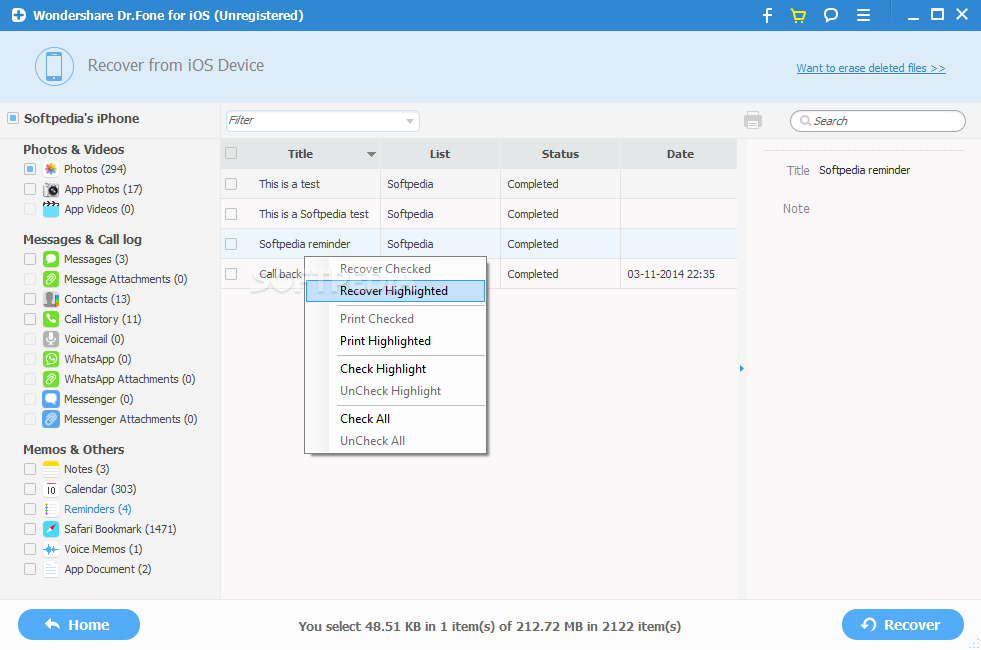
Task: Check the Messages (3) checkbox
Action: click(30, 259)
